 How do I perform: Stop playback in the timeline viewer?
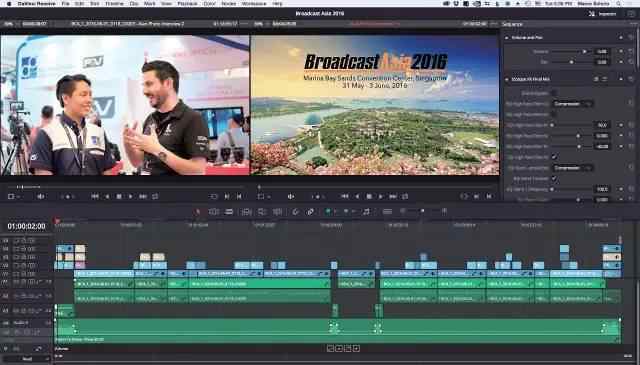(369, 197)
